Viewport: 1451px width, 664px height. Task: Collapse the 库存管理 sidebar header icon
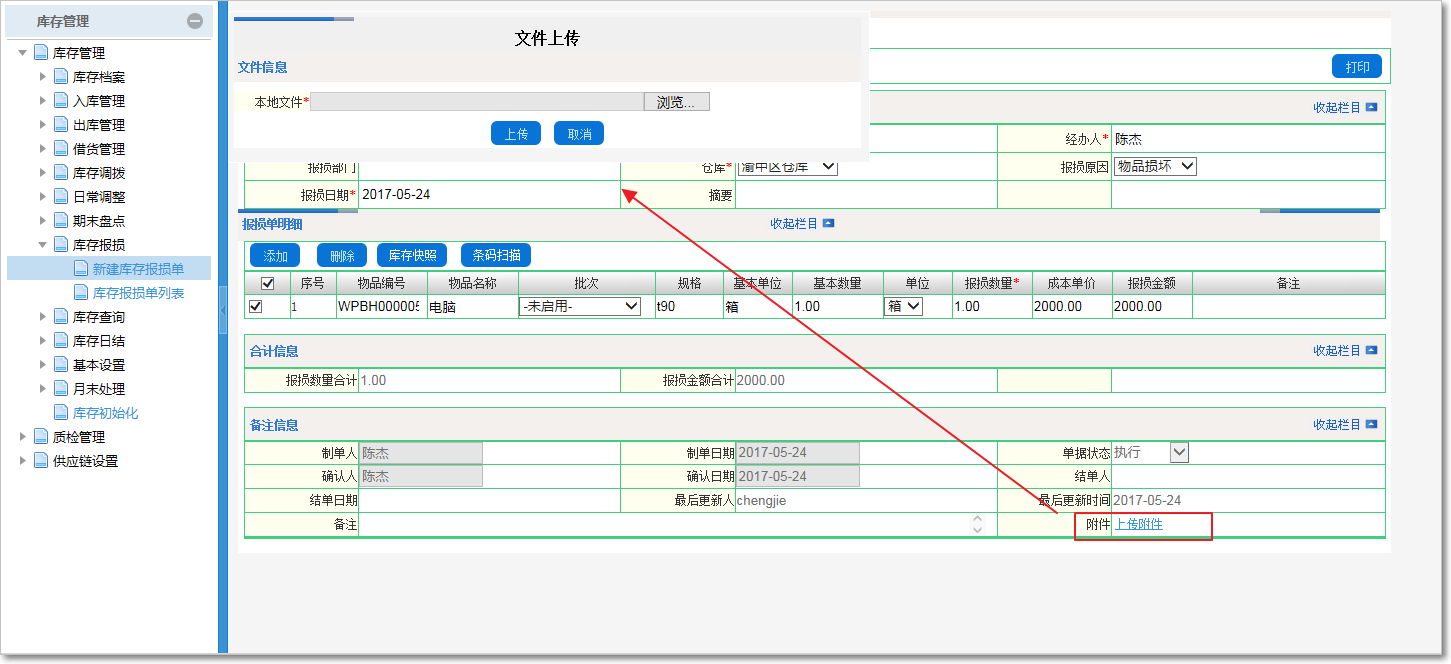tap(195, 21)
